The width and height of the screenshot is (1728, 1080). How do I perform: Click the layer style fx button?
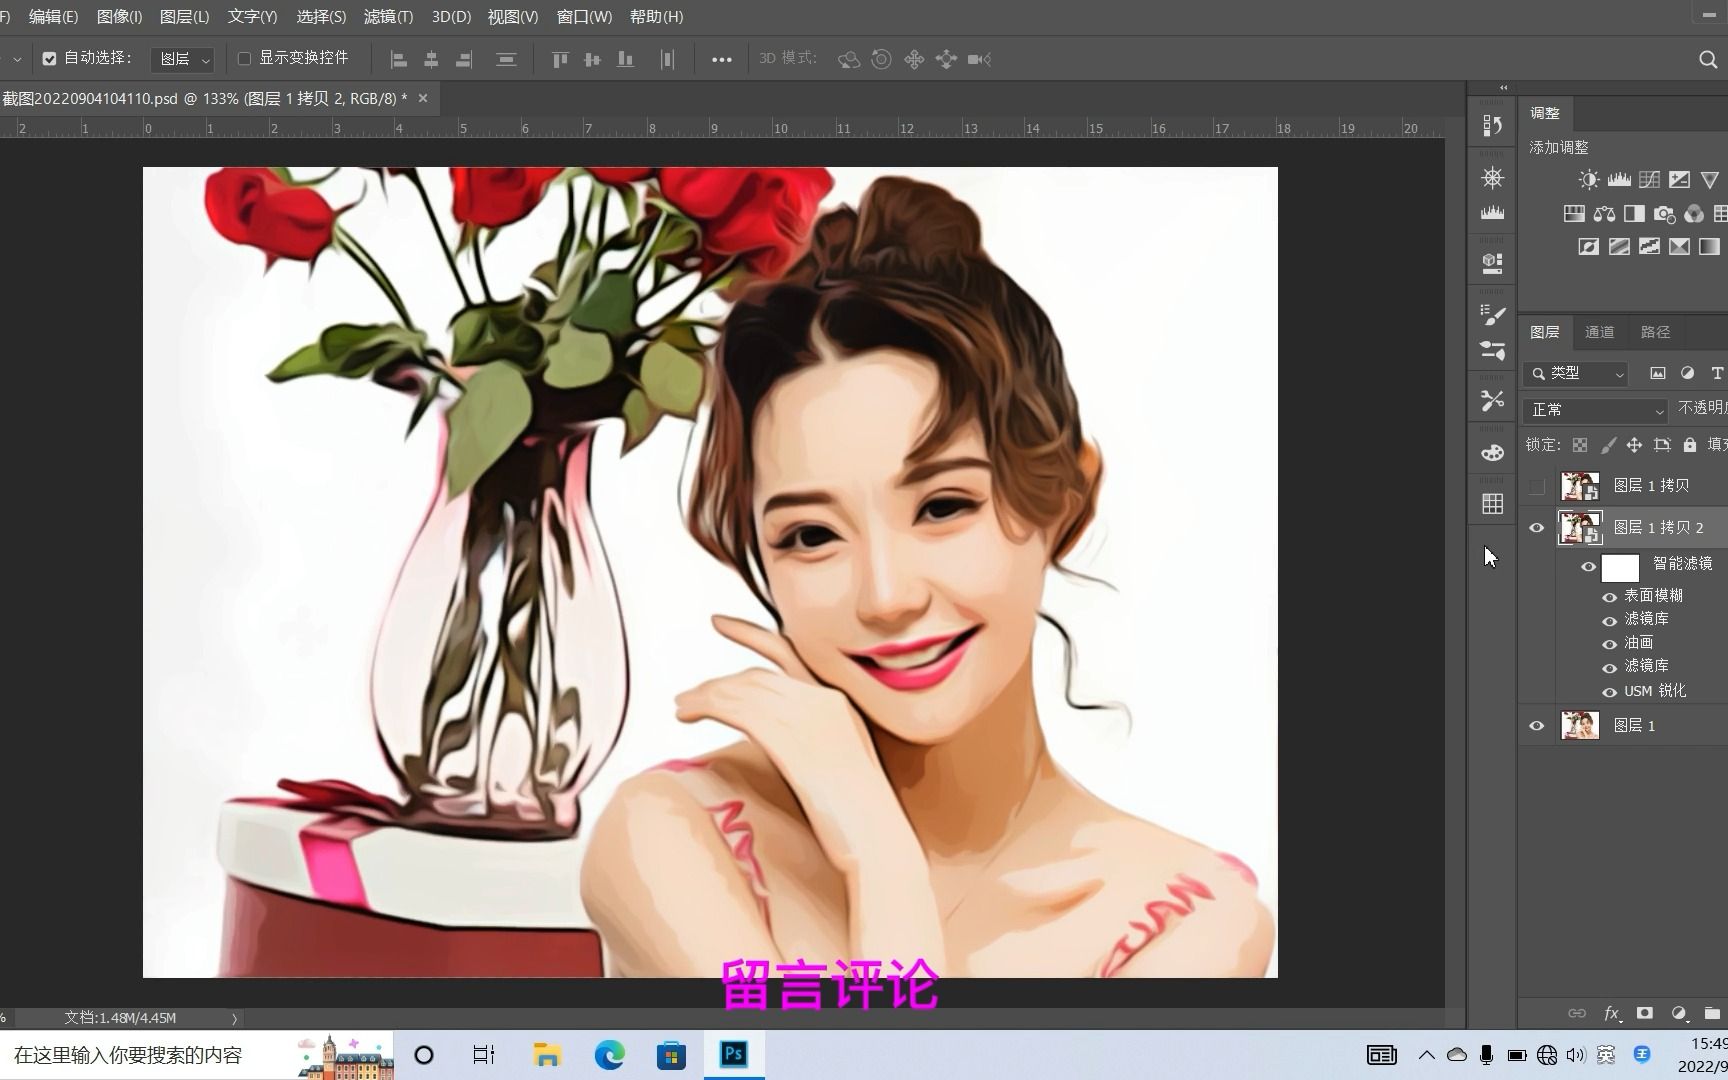click(x=1612, y=1013)
